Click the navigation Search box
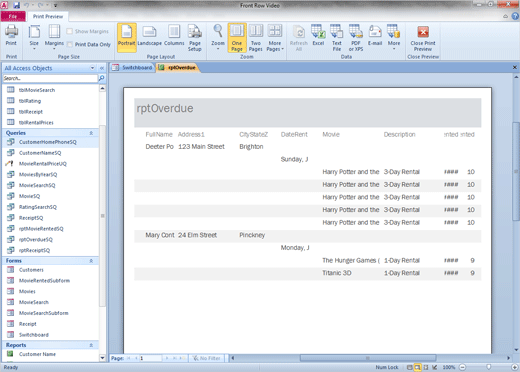The width and height of the screenshot is (520, 372). 50,78
